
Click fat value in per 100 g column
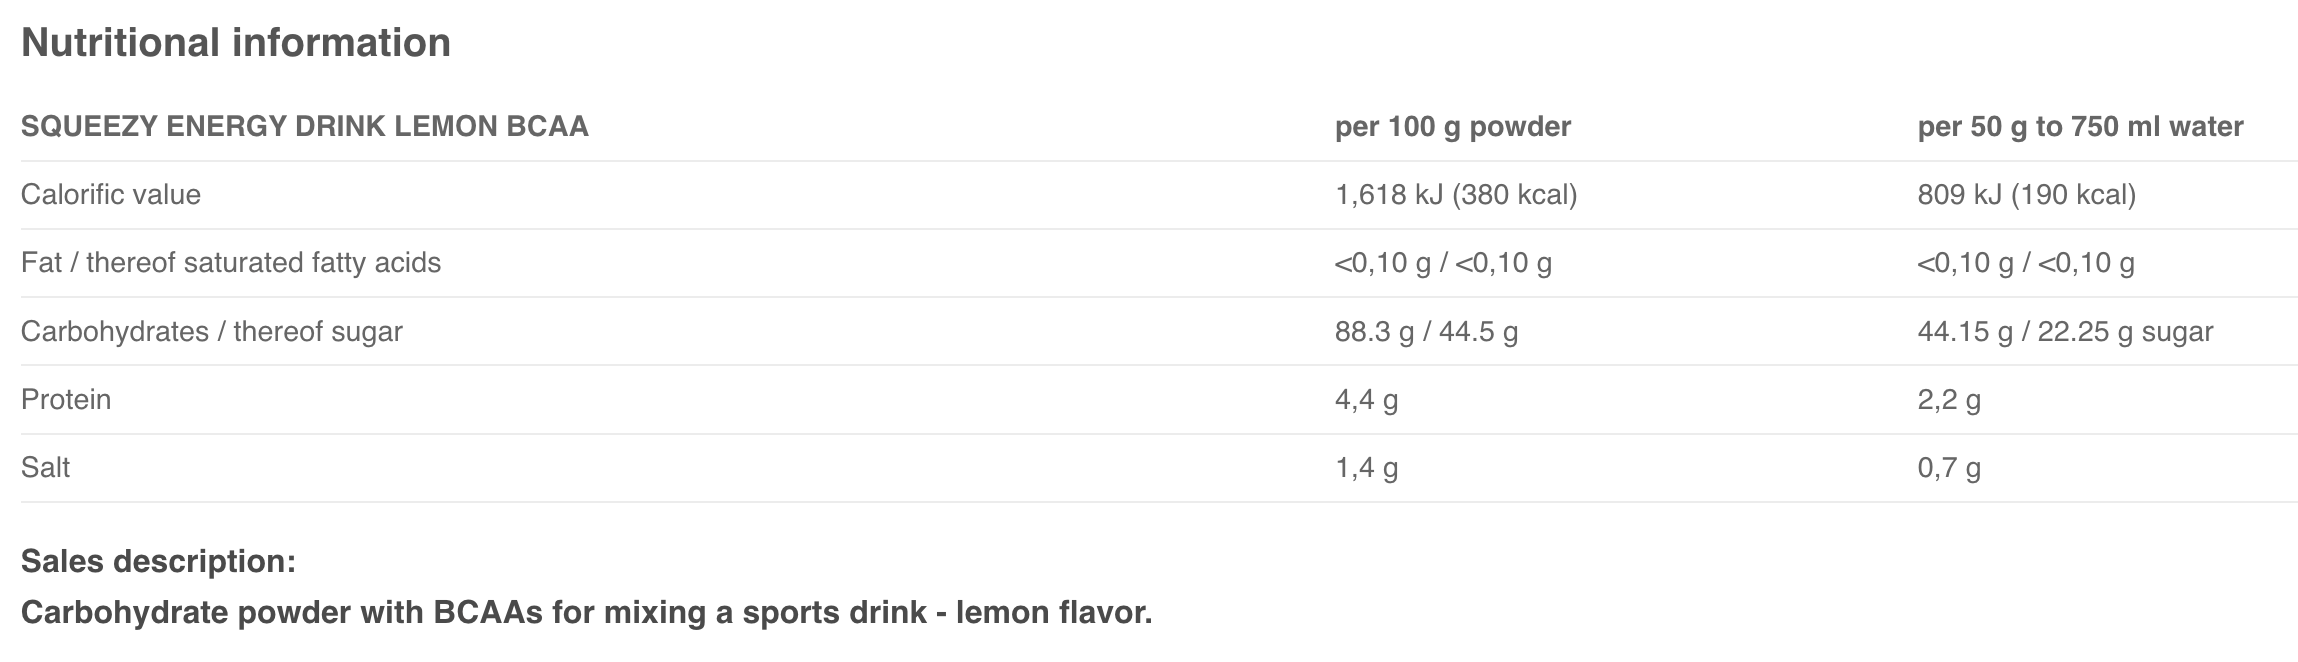[1443, 263]
